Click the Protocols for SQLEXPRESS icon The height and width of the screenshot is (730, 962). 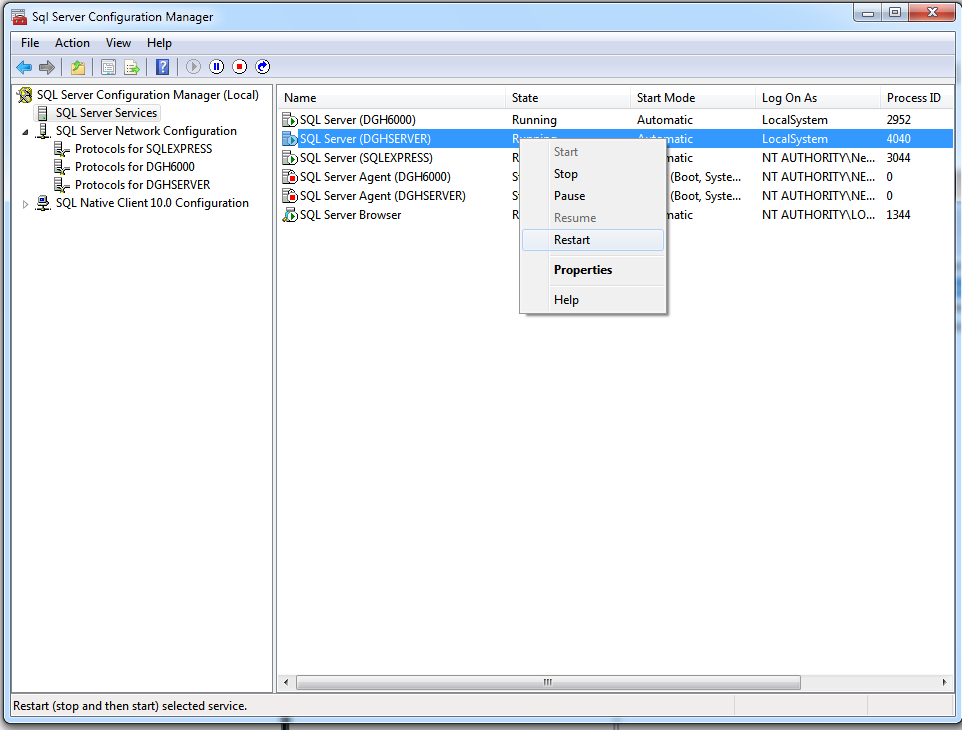click(x=61, y=149)
